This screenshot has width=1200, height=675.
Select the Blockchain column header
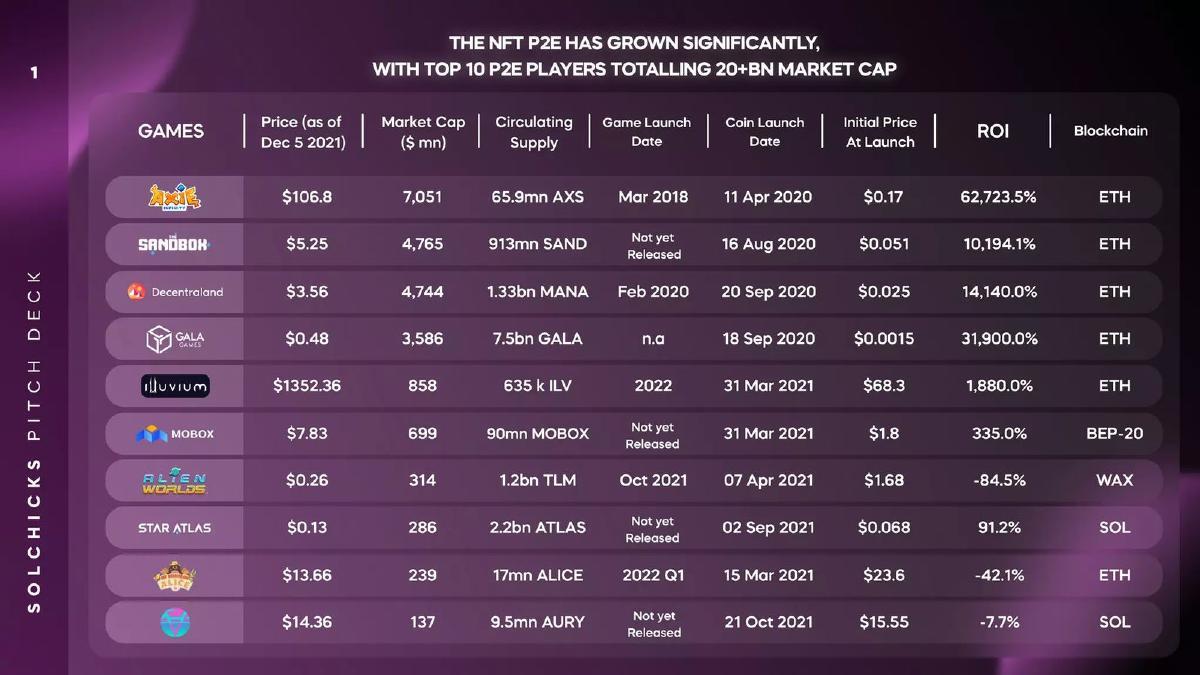pos(1111,131)
